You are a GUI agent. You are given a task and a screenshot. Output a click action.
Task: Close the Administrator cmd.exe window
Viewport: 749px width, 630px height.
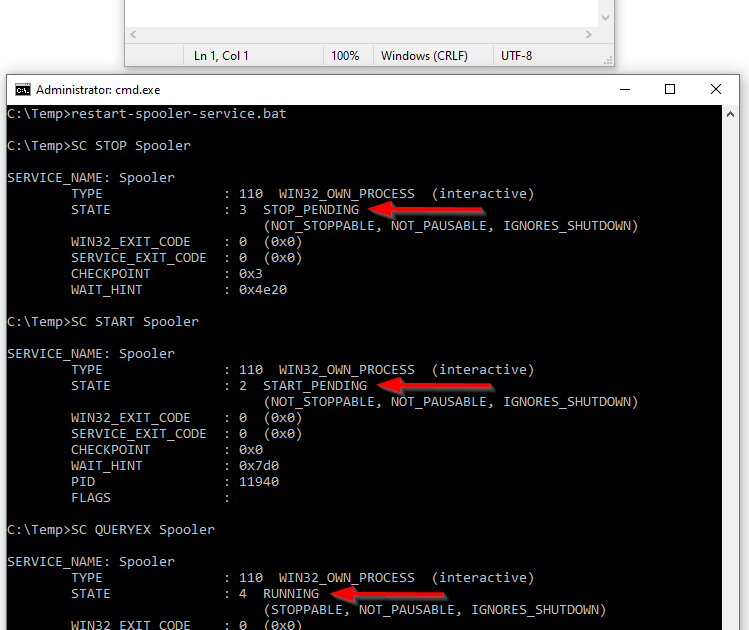pyautogui.click(x=716, y=89)
